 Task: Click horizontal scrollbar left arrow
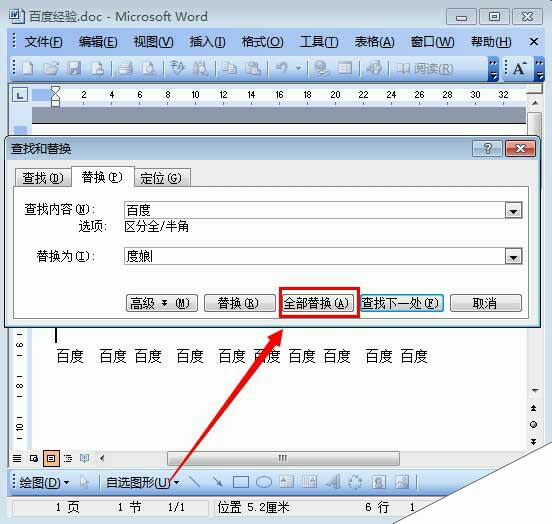[x=102, y=458]
